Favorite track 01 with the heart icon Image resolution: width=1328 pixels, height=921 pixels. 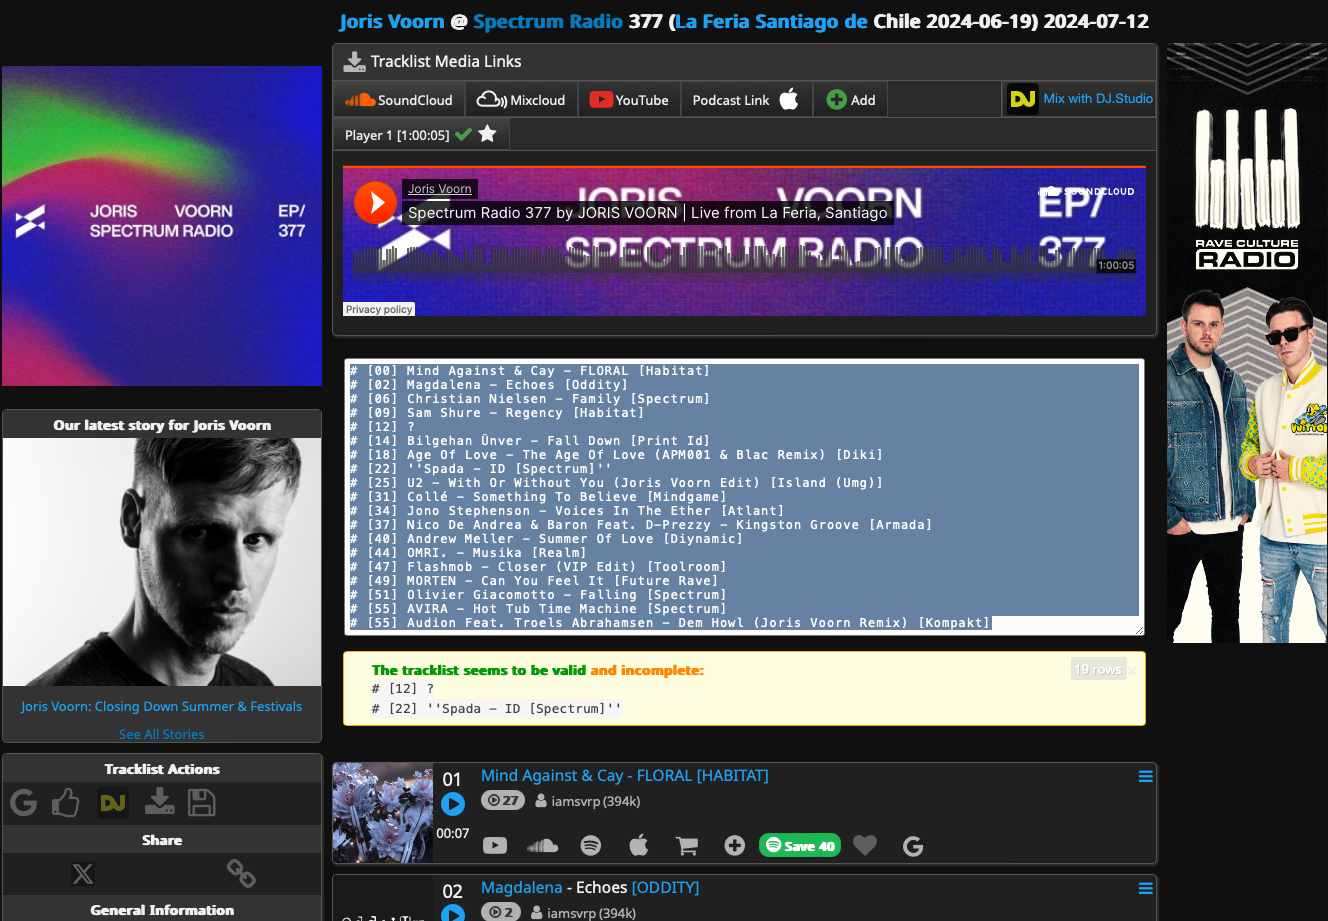tap(865, 846)
